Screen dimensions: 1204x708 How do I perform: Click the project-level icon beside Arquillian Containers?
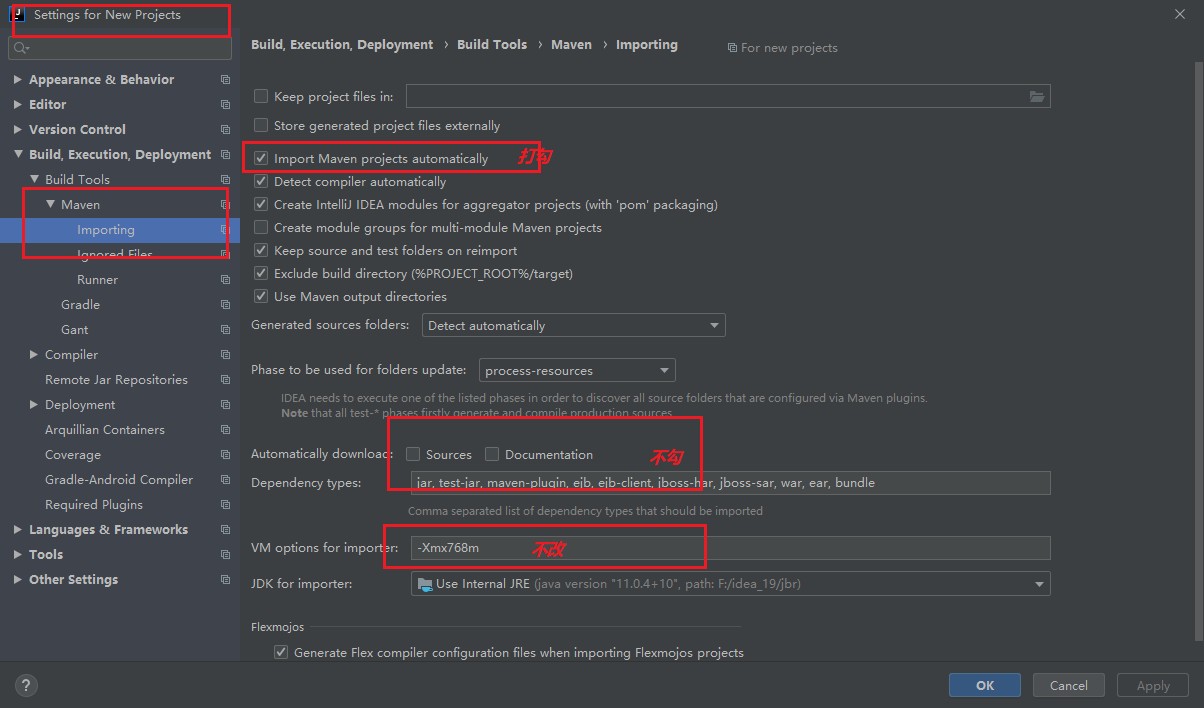click(x=225, y=430)
